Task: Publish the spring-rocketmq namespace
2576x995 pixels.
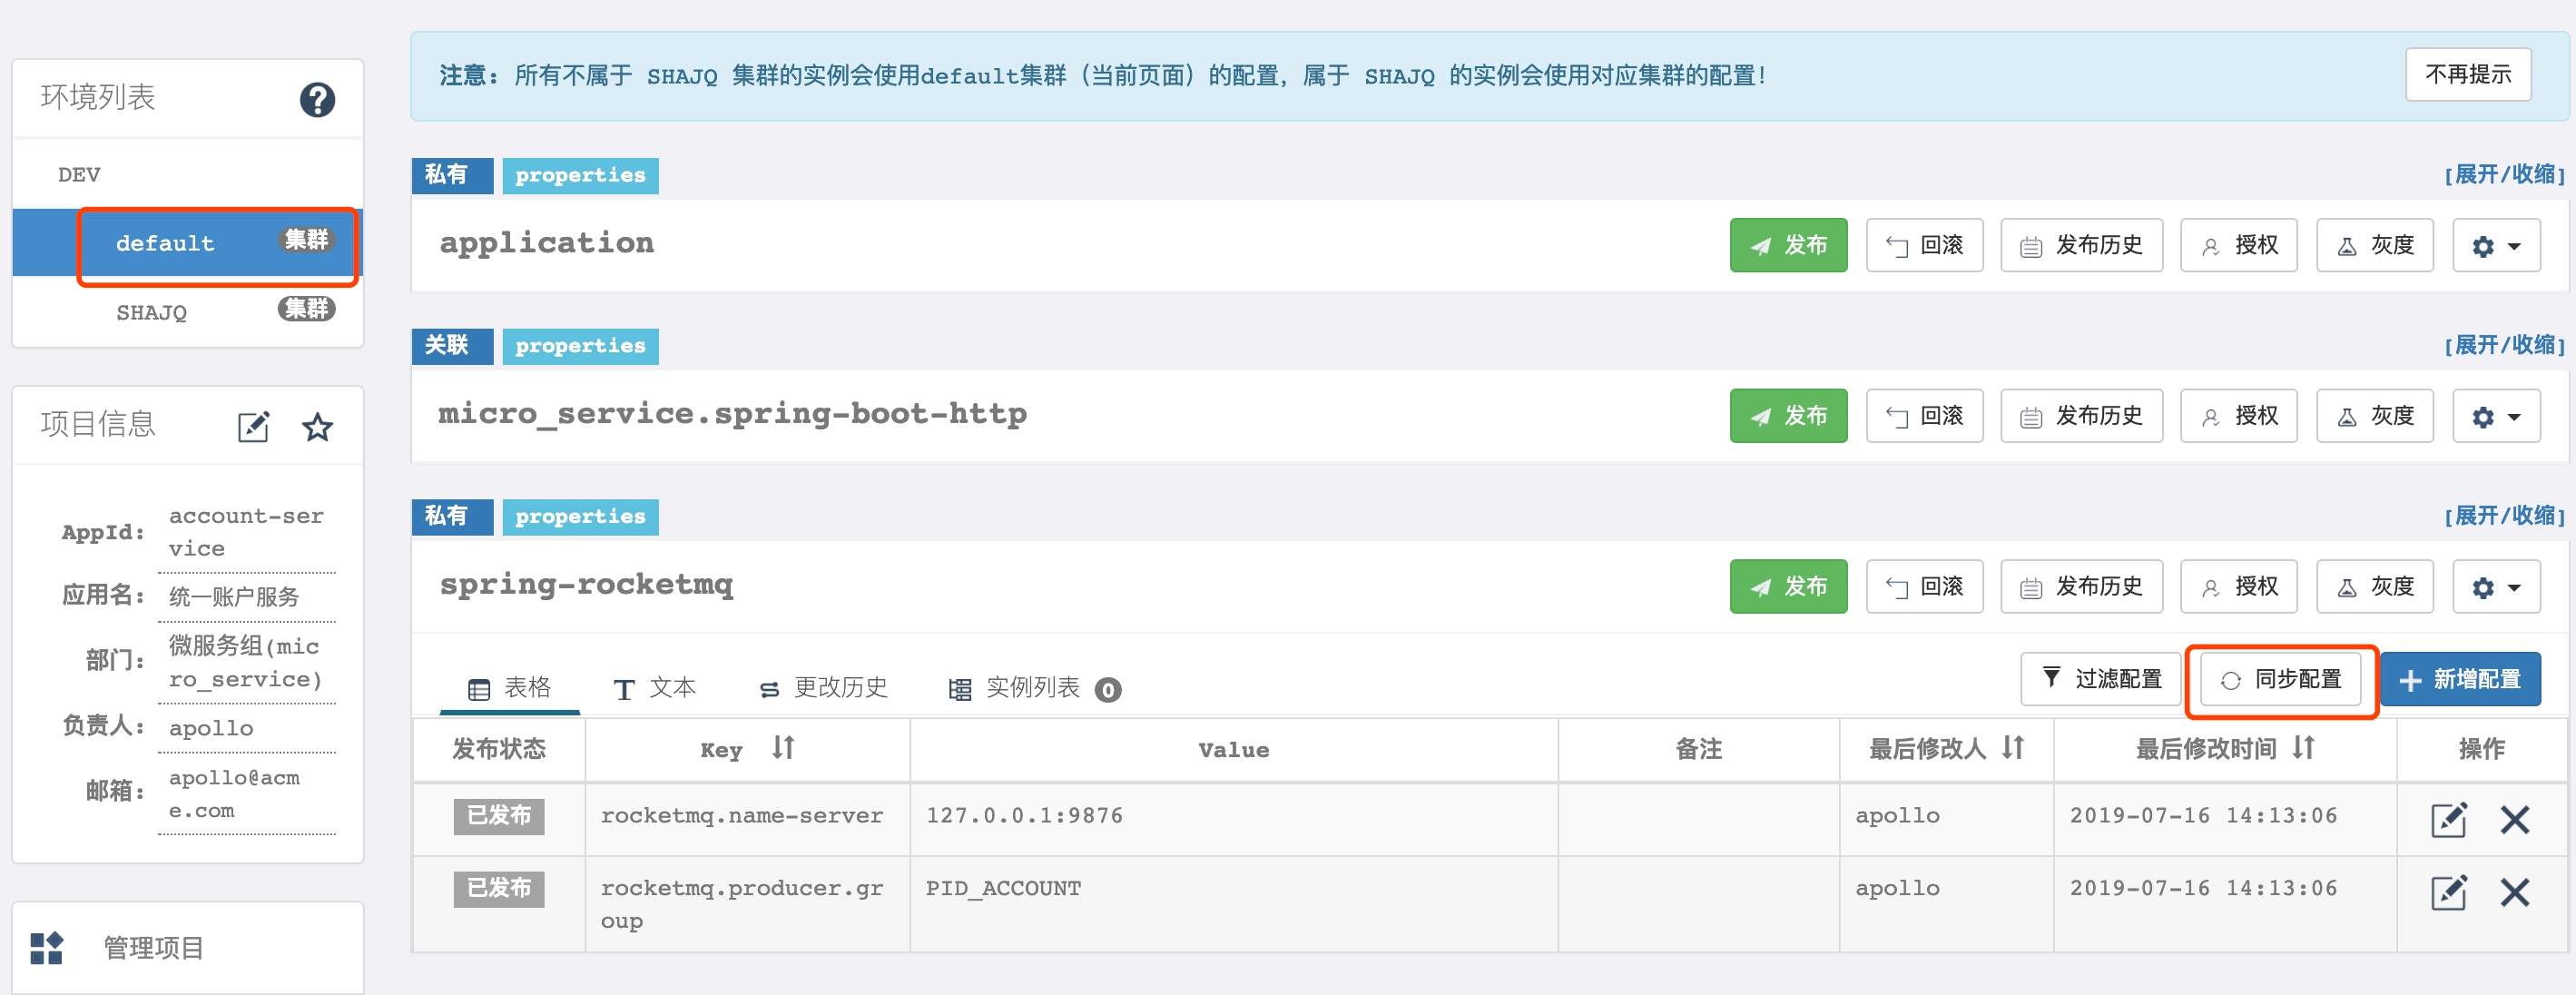Action: (x=1788, y=587)
